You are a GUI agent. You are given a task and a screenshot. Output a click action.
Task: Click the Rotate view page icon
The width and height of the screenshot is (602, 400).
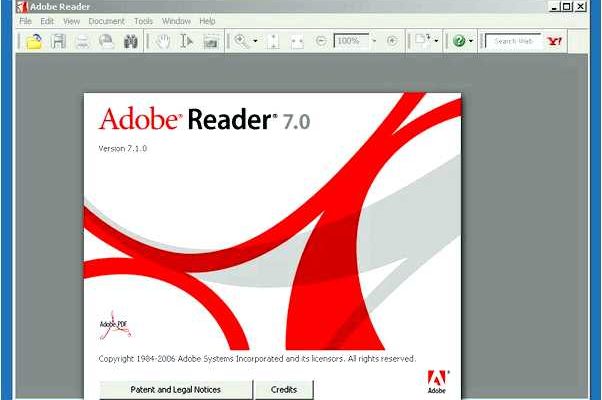click(x=423, y=40)
